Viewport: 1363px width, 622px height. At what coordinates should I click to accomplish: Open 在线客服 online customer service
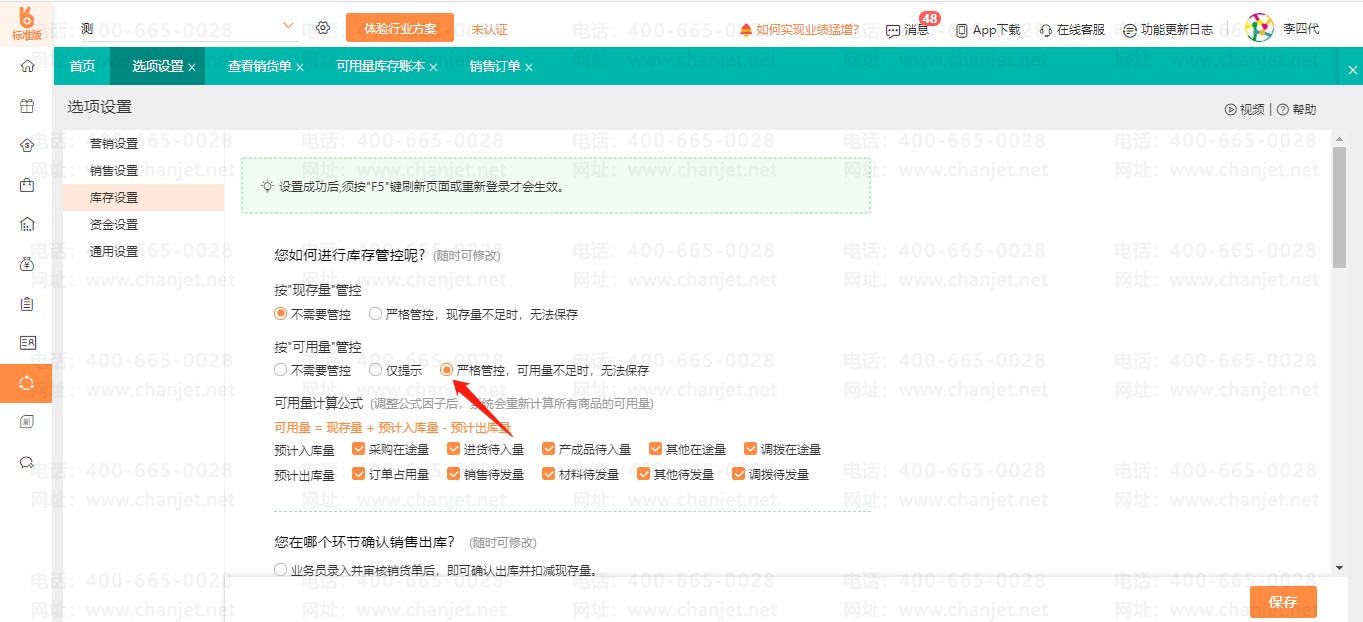(1046, 30)
